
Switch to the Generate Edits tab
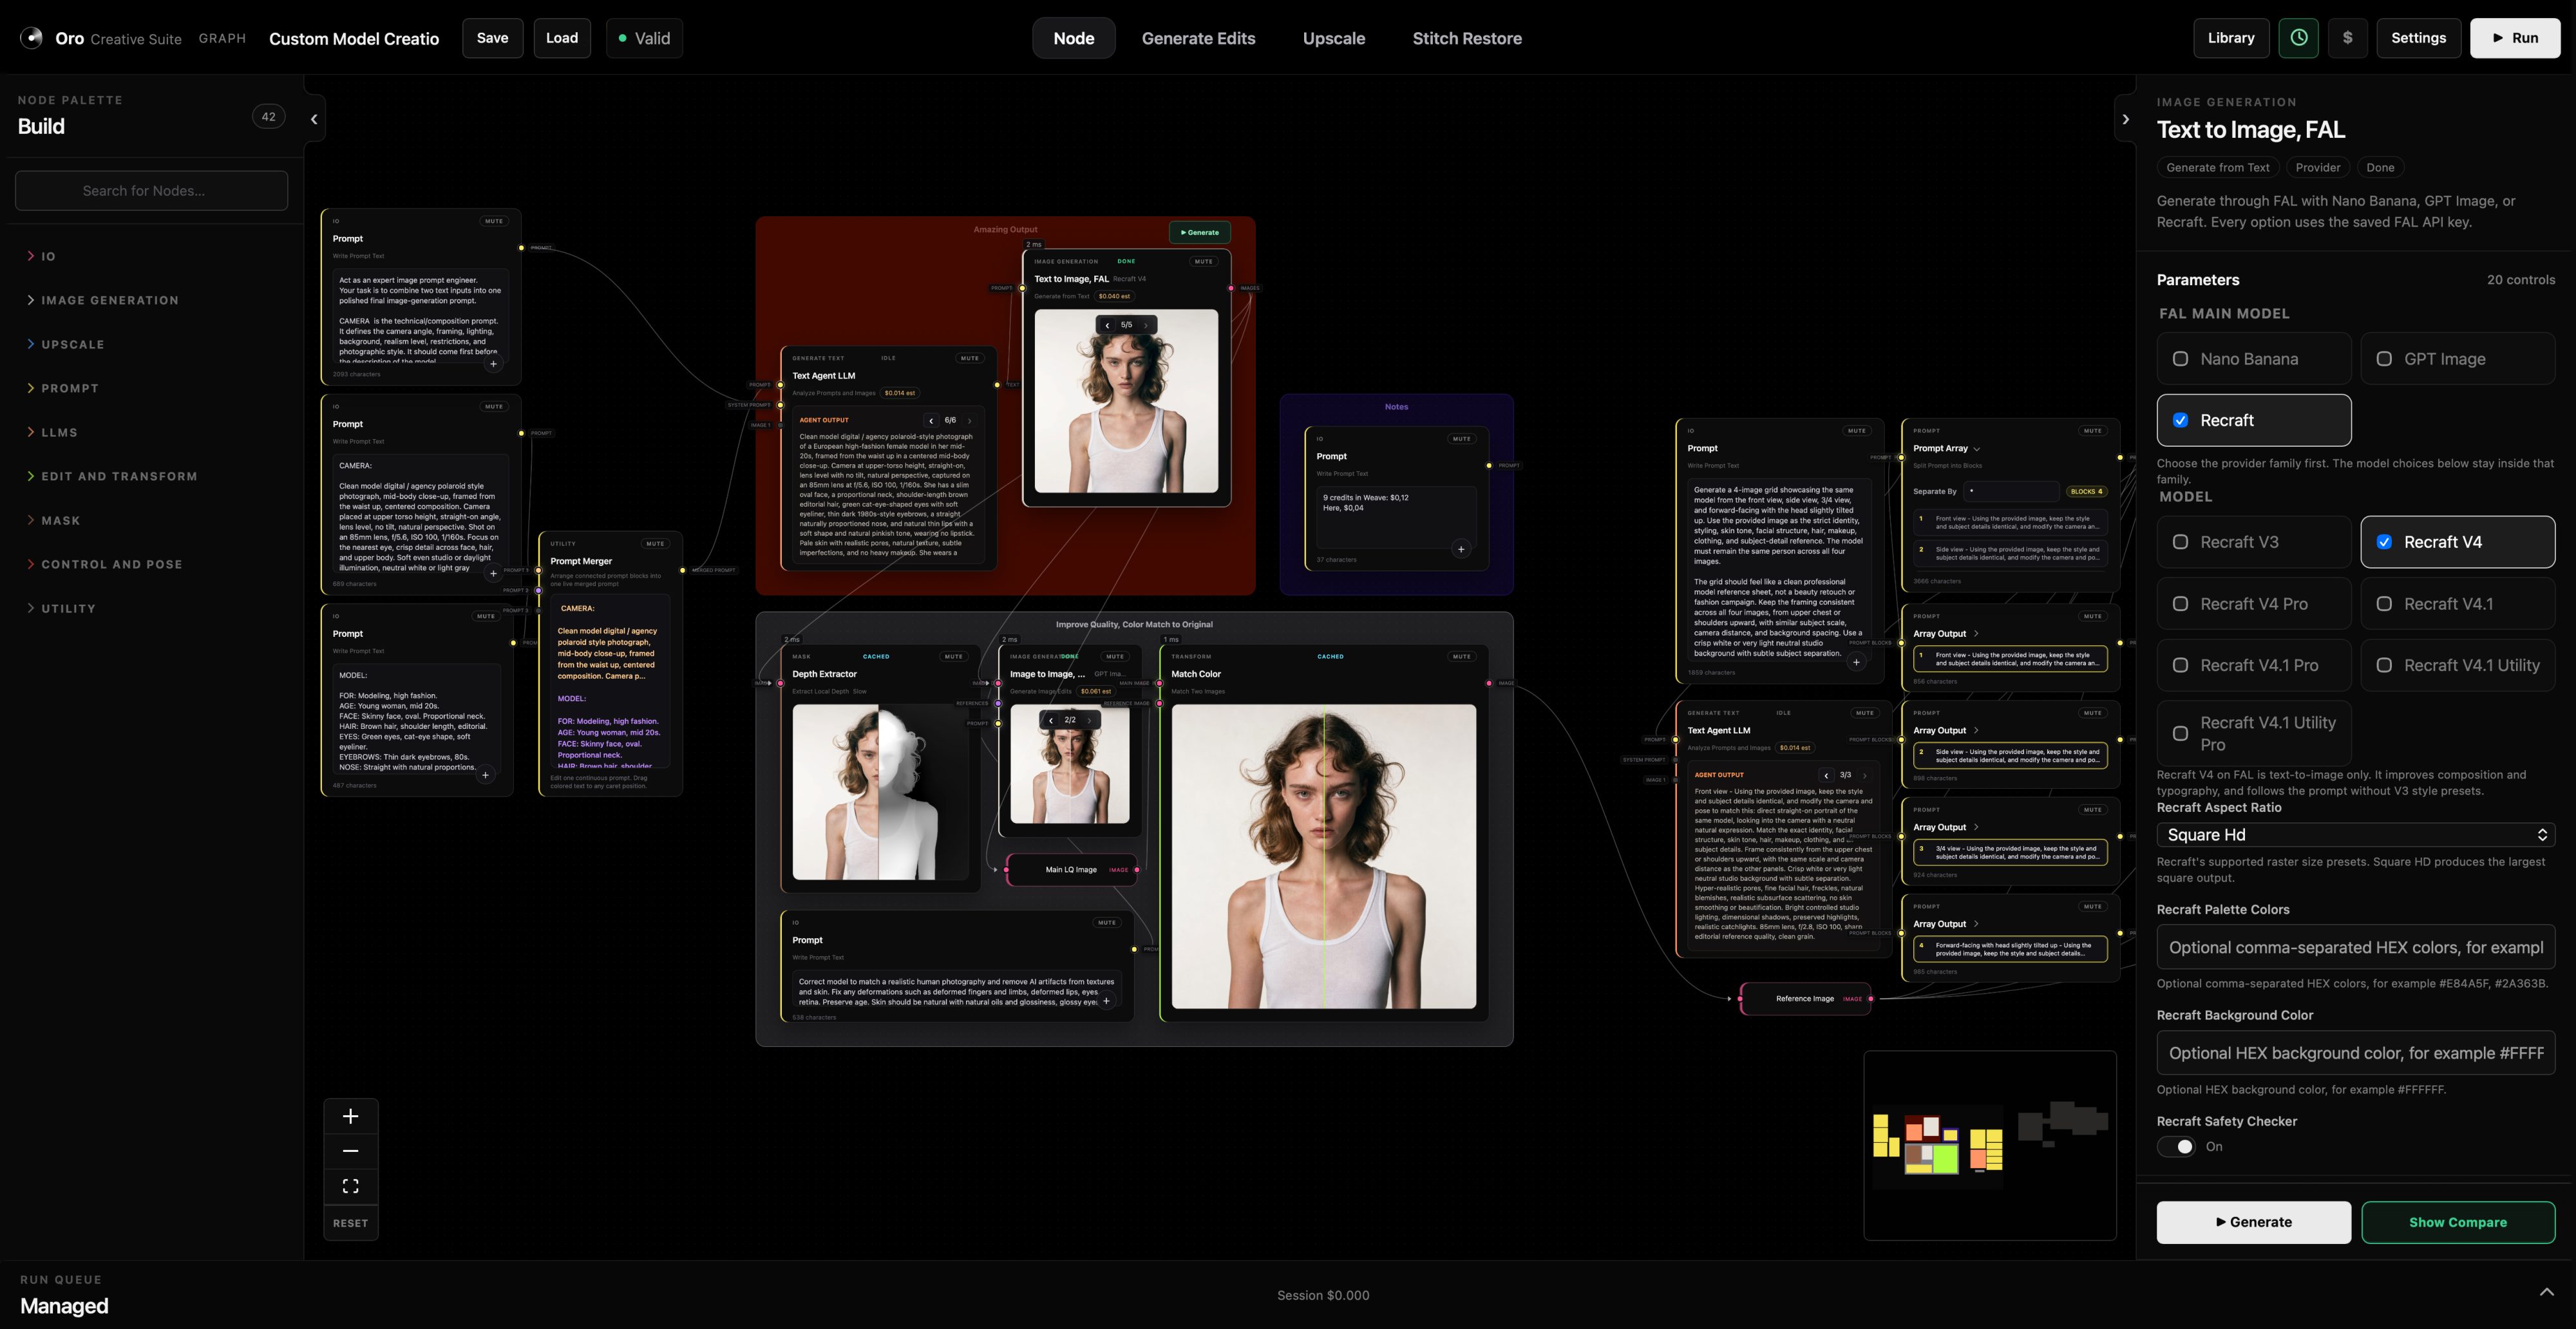tap(1198, 38)
